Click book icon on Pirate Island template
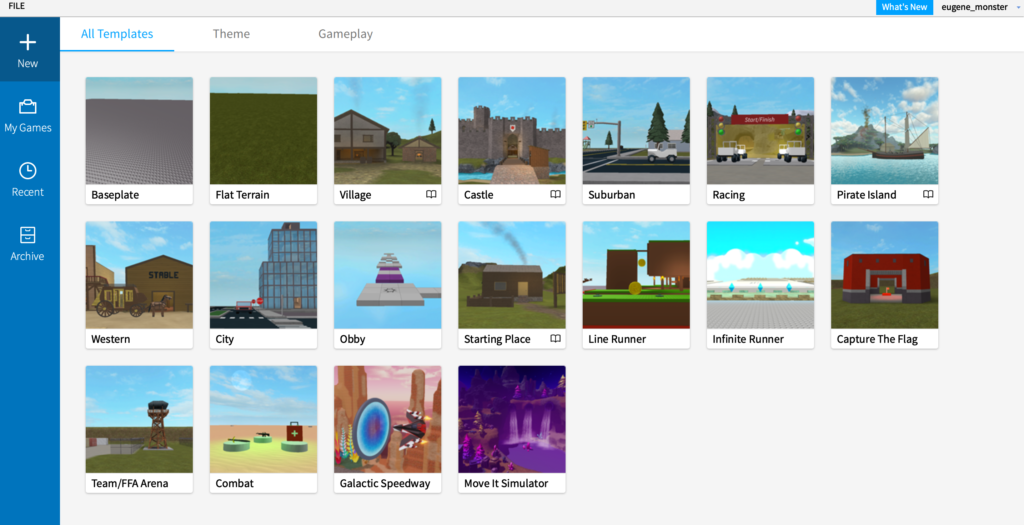 point(928,195)
